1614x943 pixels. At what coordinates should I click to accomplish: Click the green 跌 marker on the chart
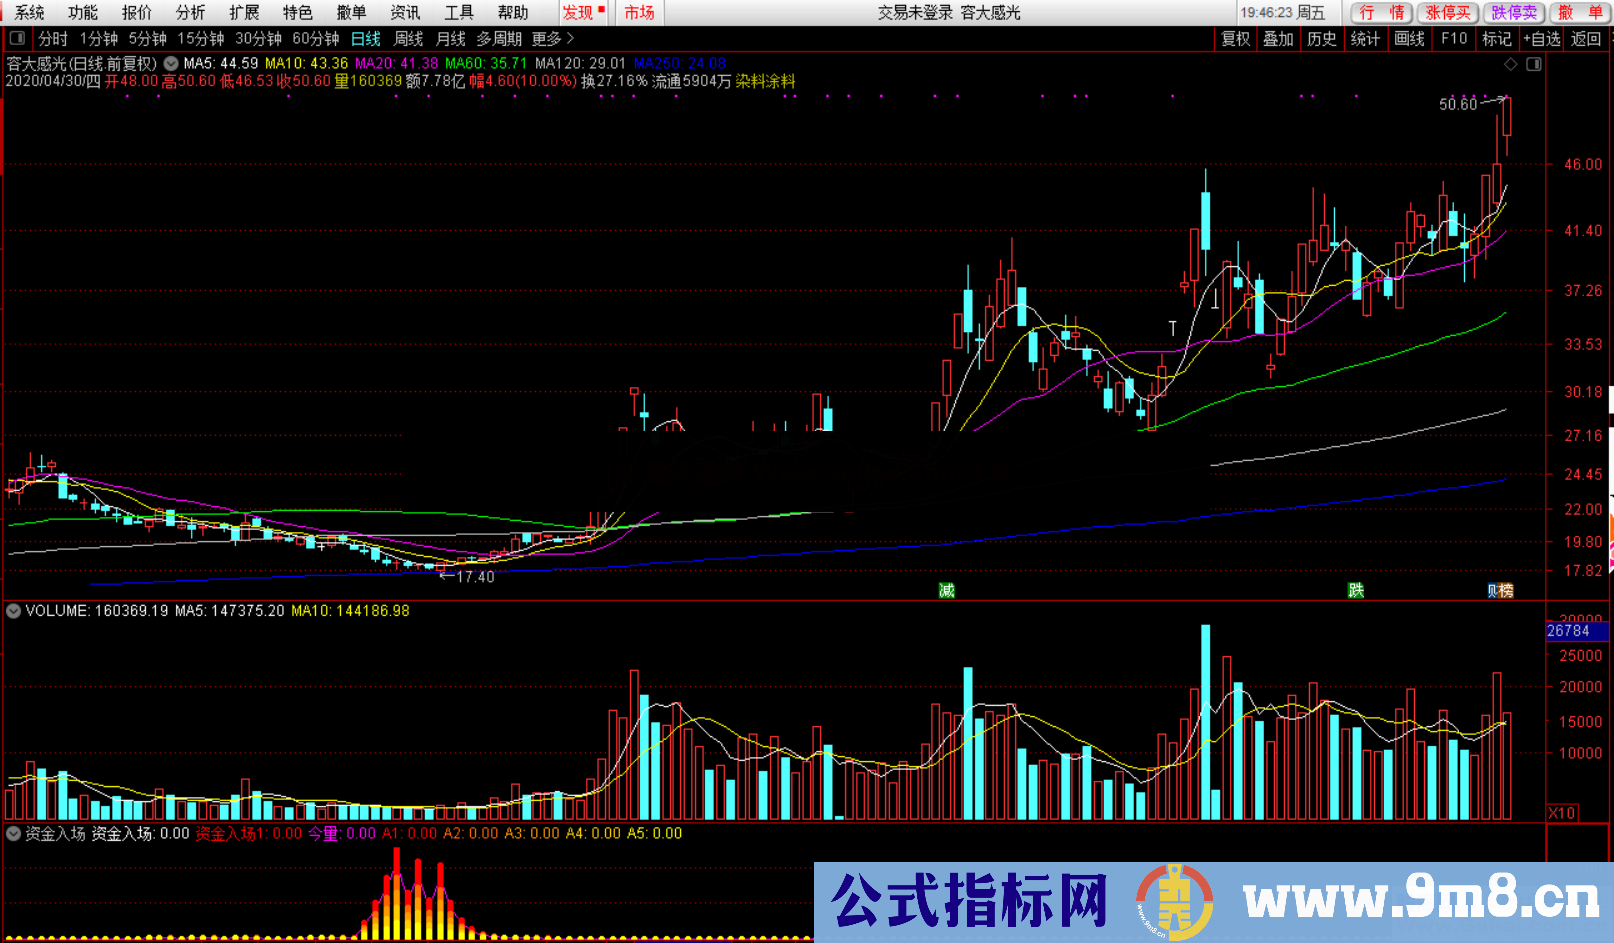click(x=1355, y=591)
